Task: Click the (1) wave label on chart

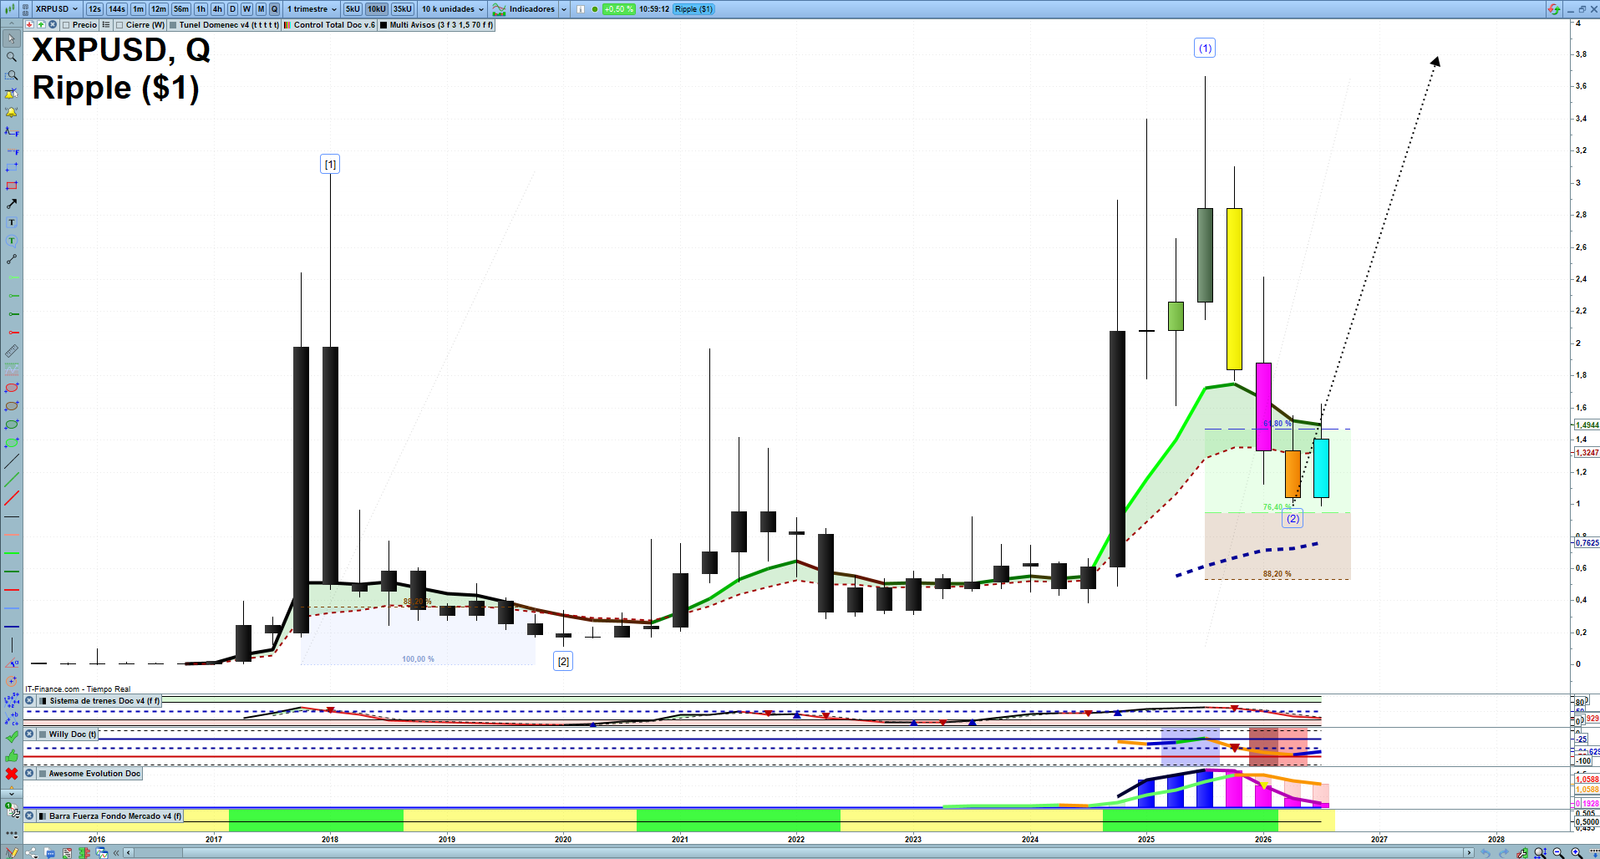Action: click(1205, 48)
